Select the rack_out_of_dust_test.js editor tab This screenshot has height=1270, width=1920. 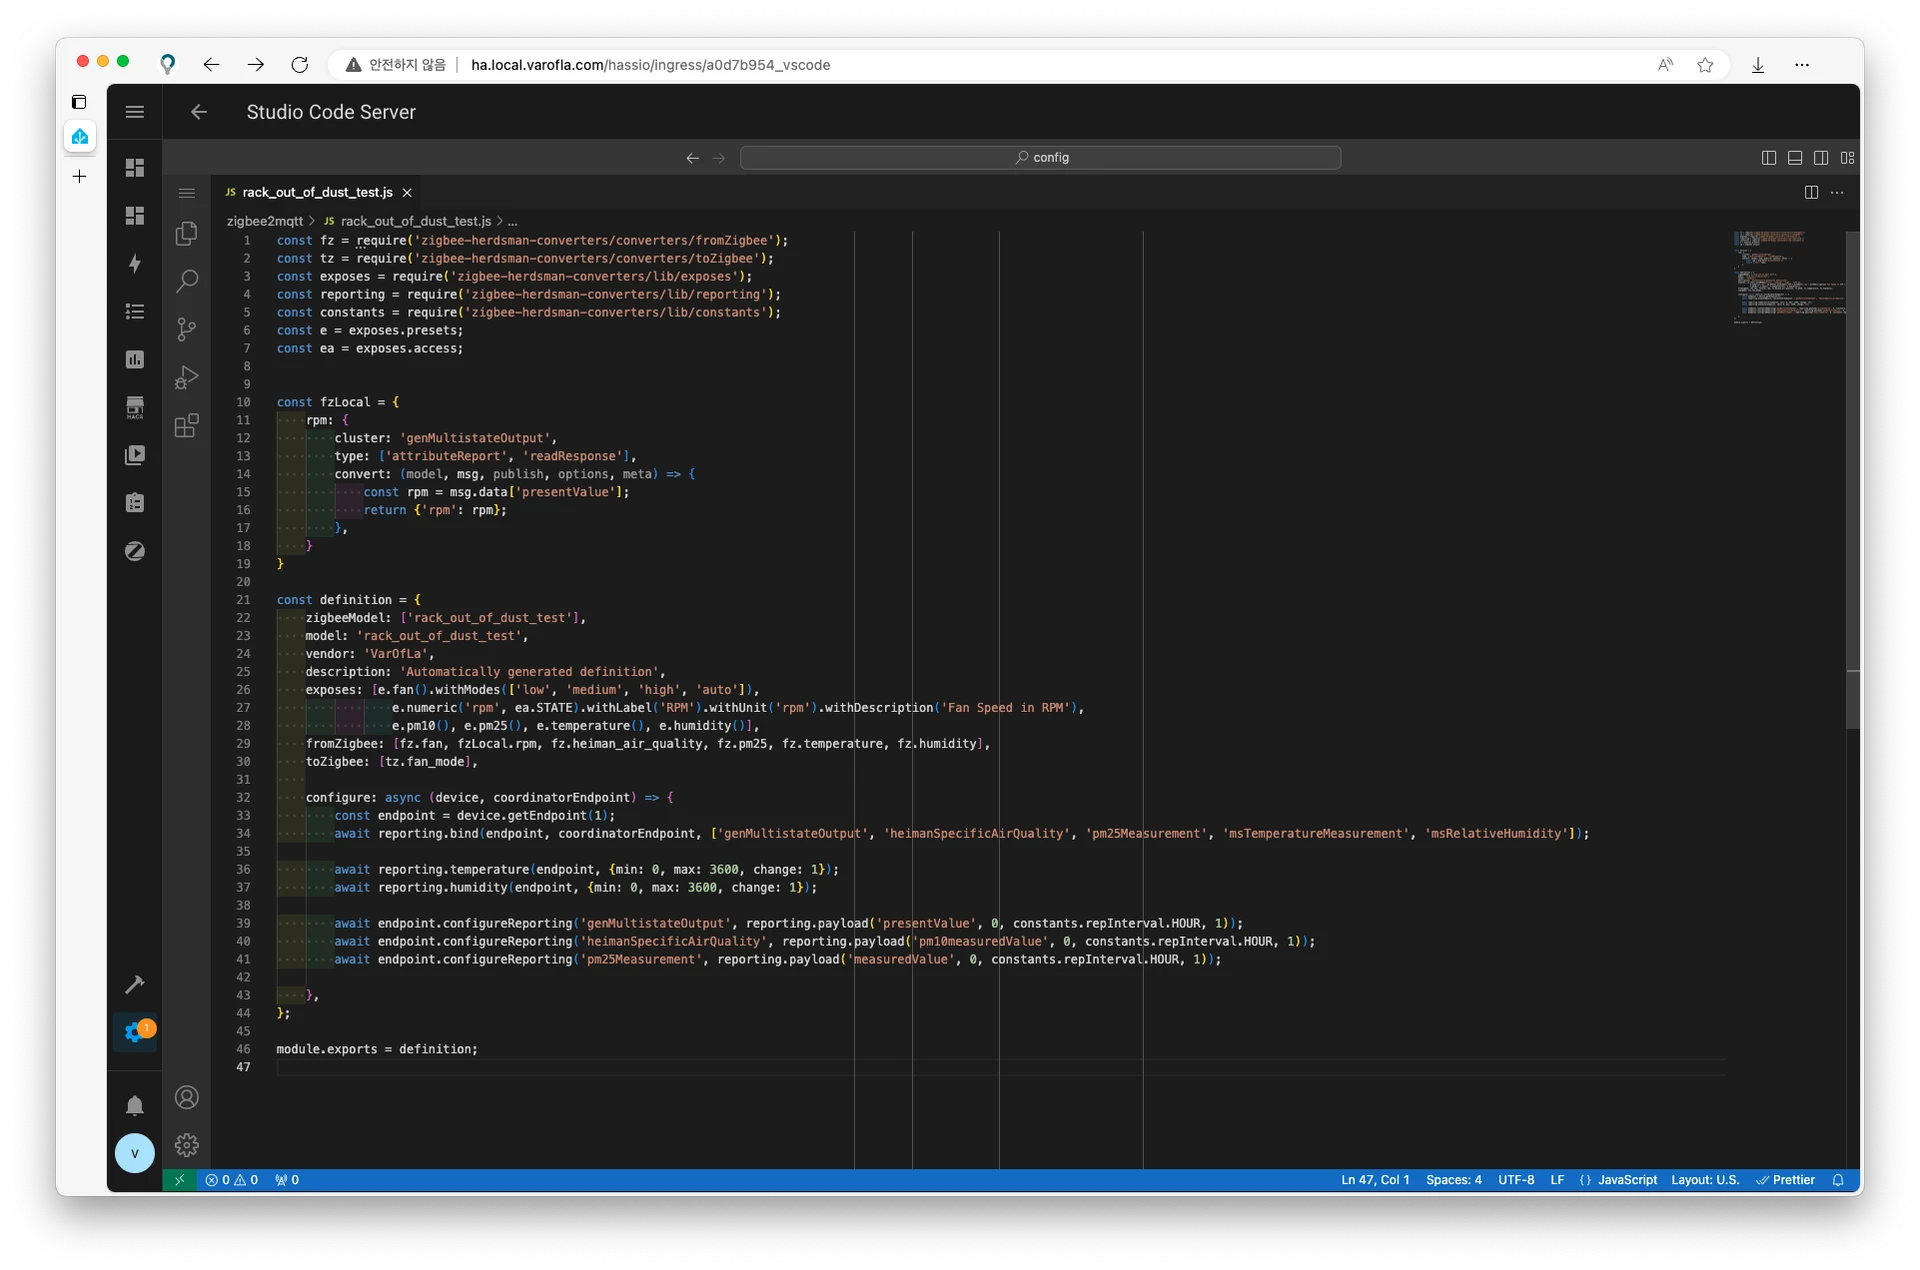(x=316, y=192)
